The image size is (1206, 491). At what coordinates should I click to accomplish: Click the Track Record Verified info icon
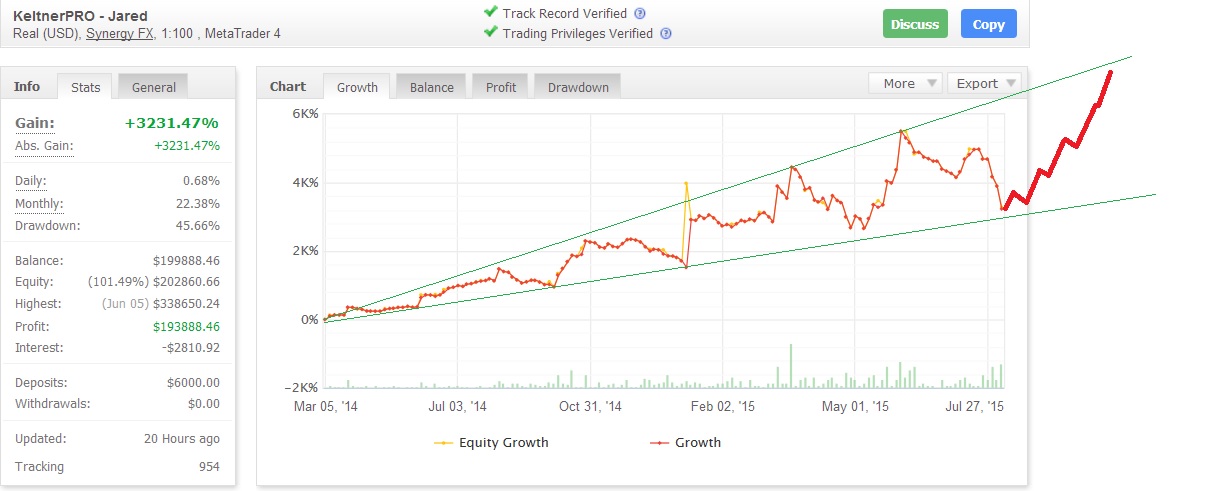[640, 14]
